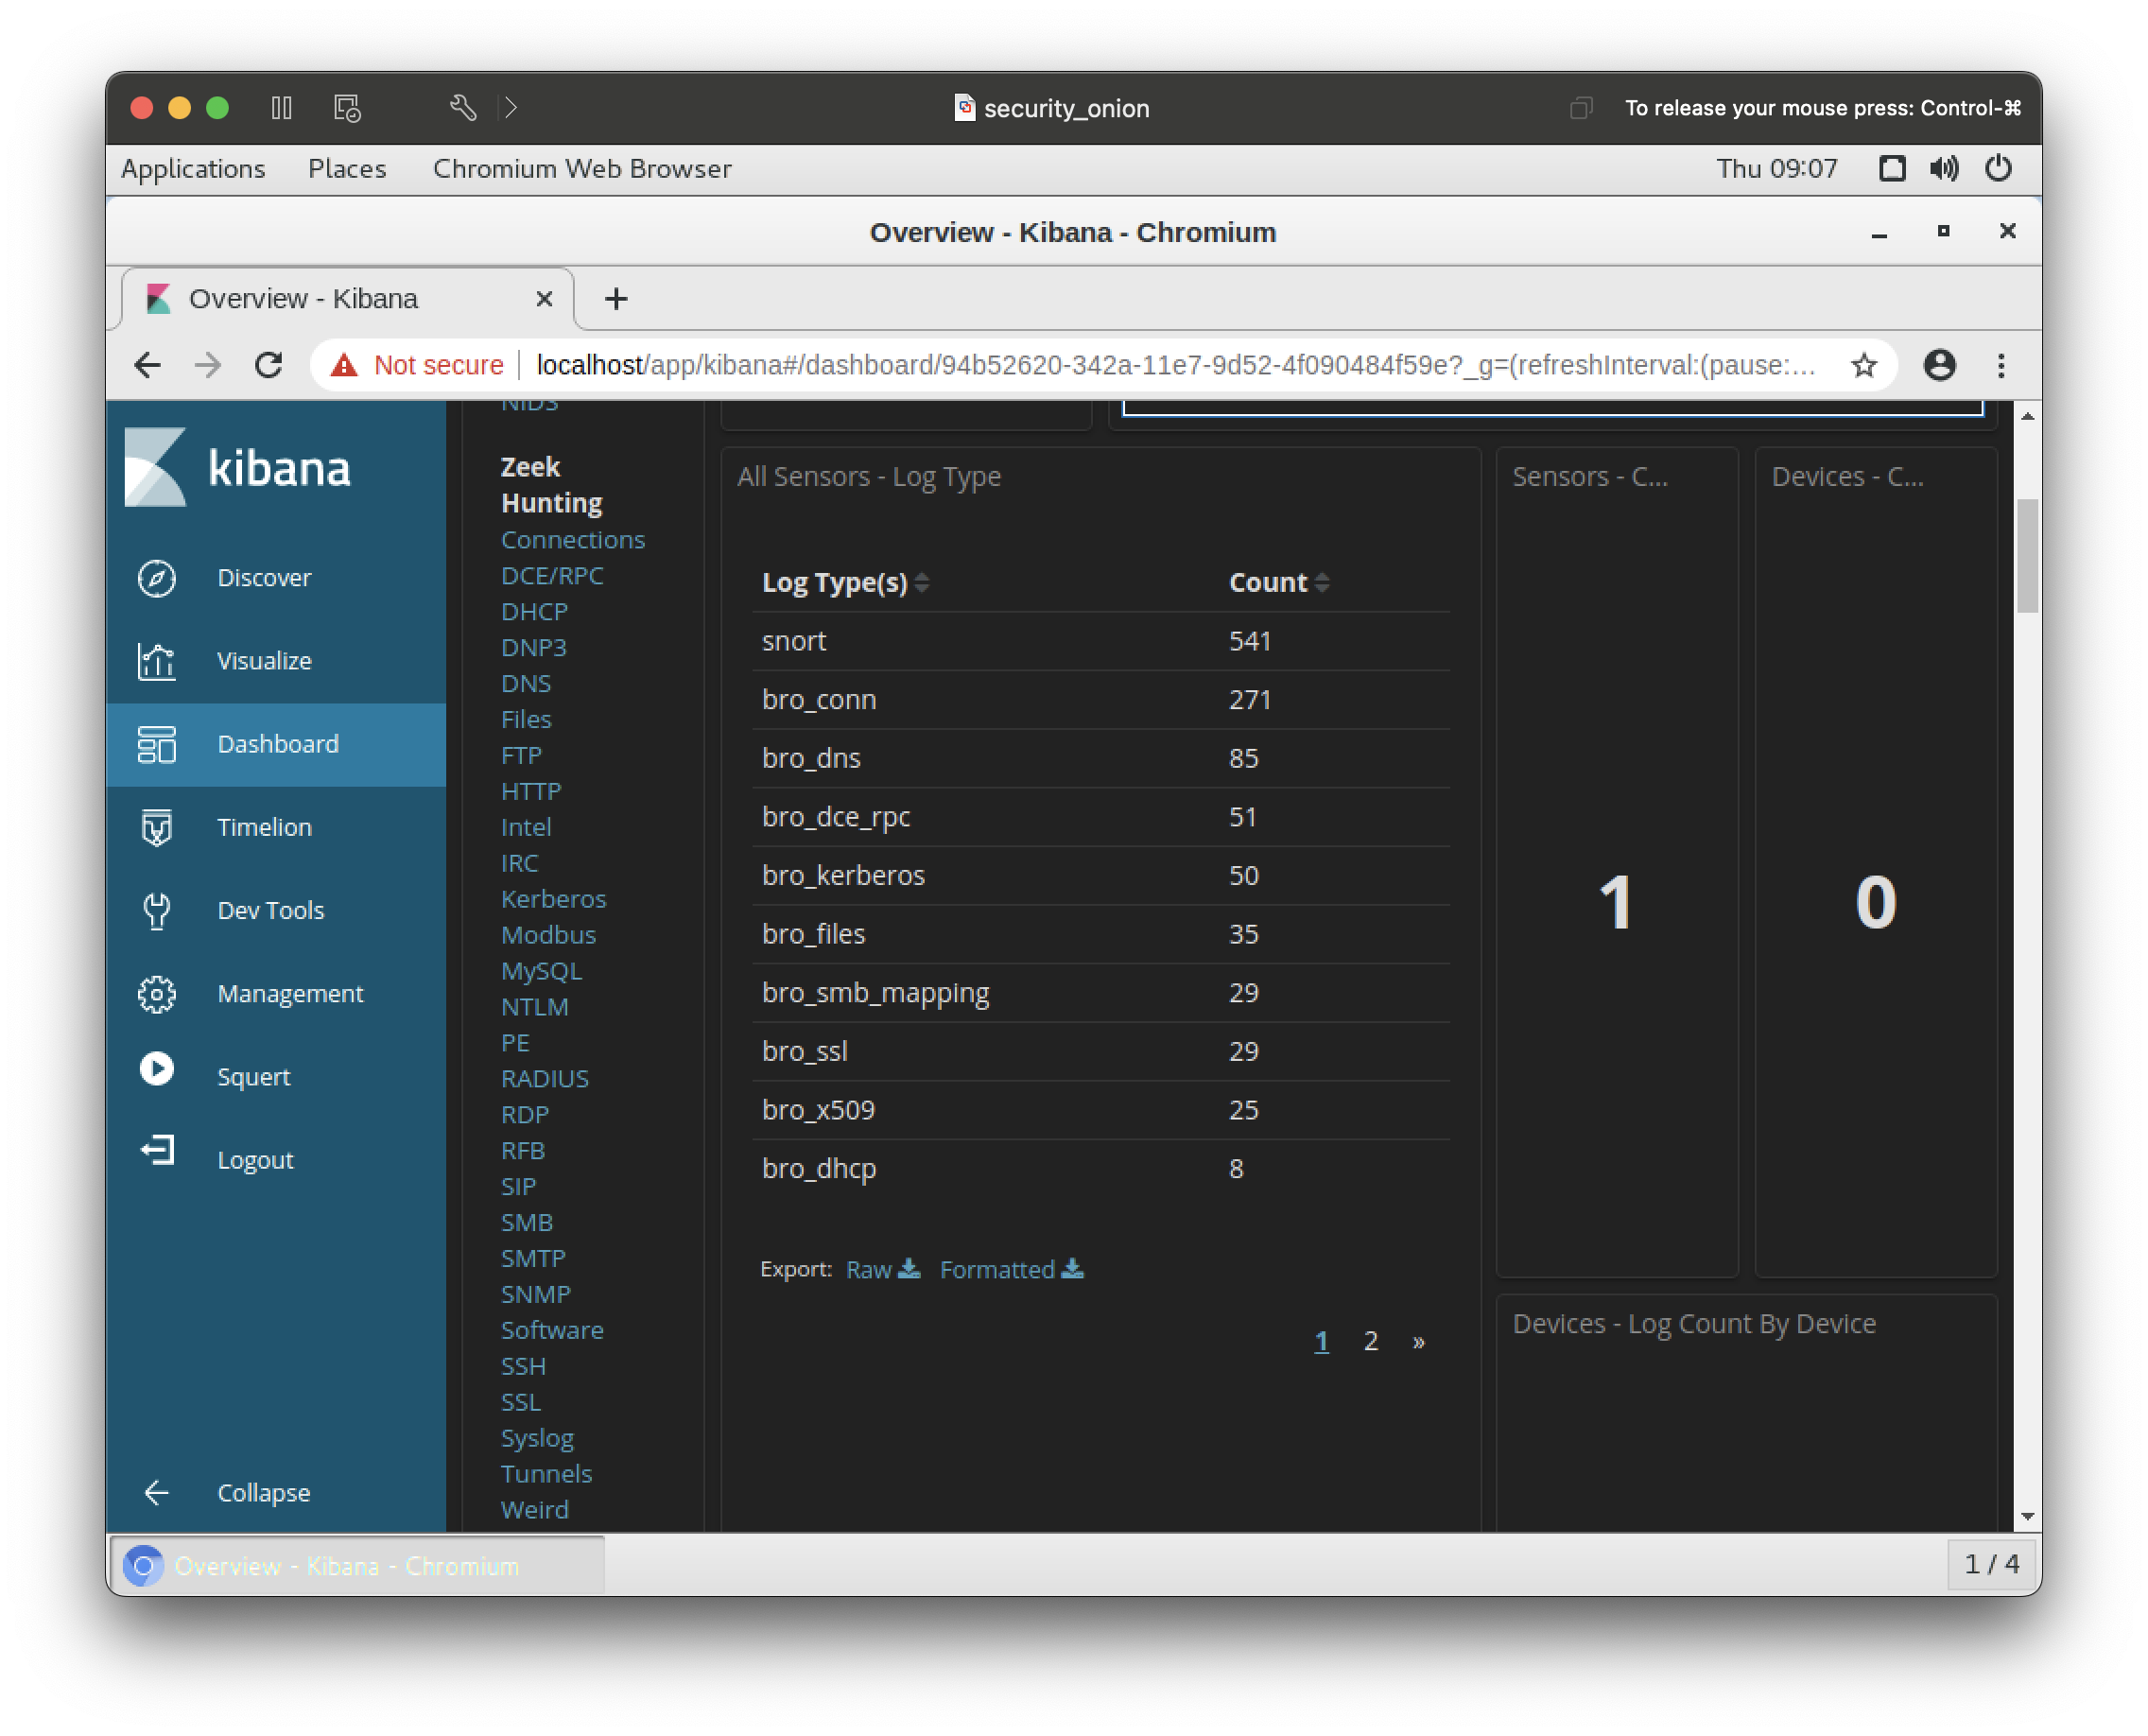Open the DNS dashboard link
This screenshot has width=2148, height=1736.
point(526,684)
